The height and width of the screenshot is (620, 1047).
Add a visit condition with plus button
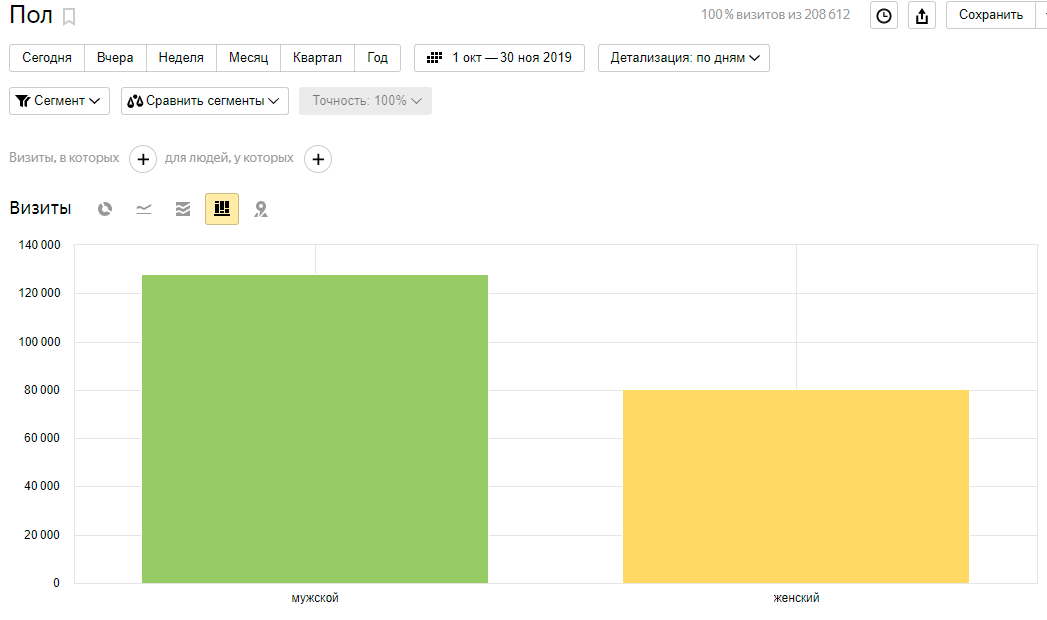pyautogui.click(x=143, y=159)
